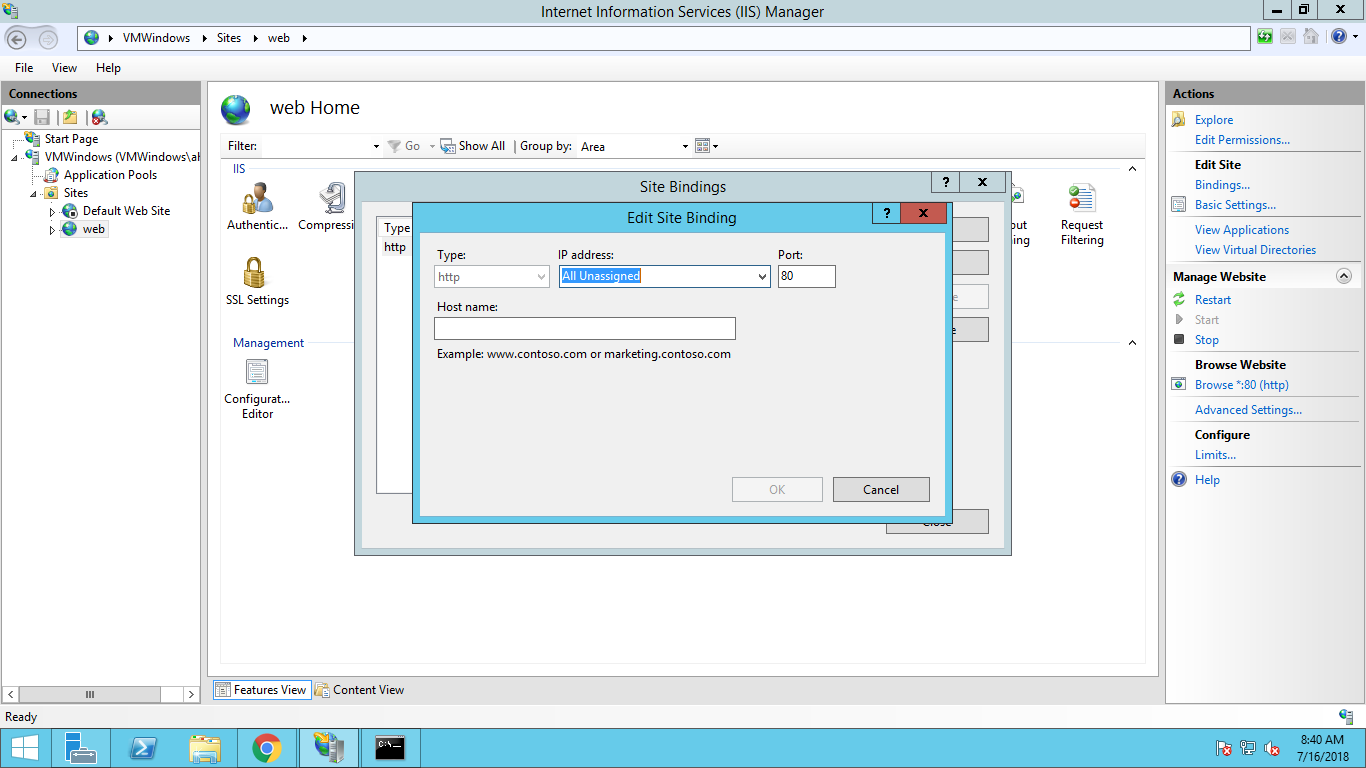Open the IP address dropdown
Screen dimensions: 1366x768
pyautogui.click(x=761, y=276)
